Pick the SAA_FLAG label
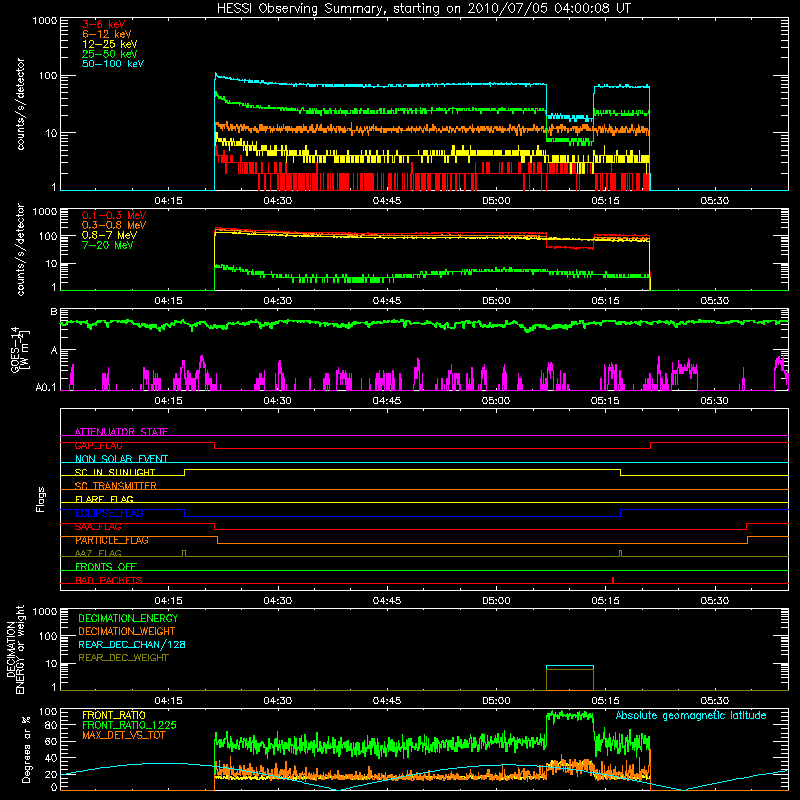 98,527
